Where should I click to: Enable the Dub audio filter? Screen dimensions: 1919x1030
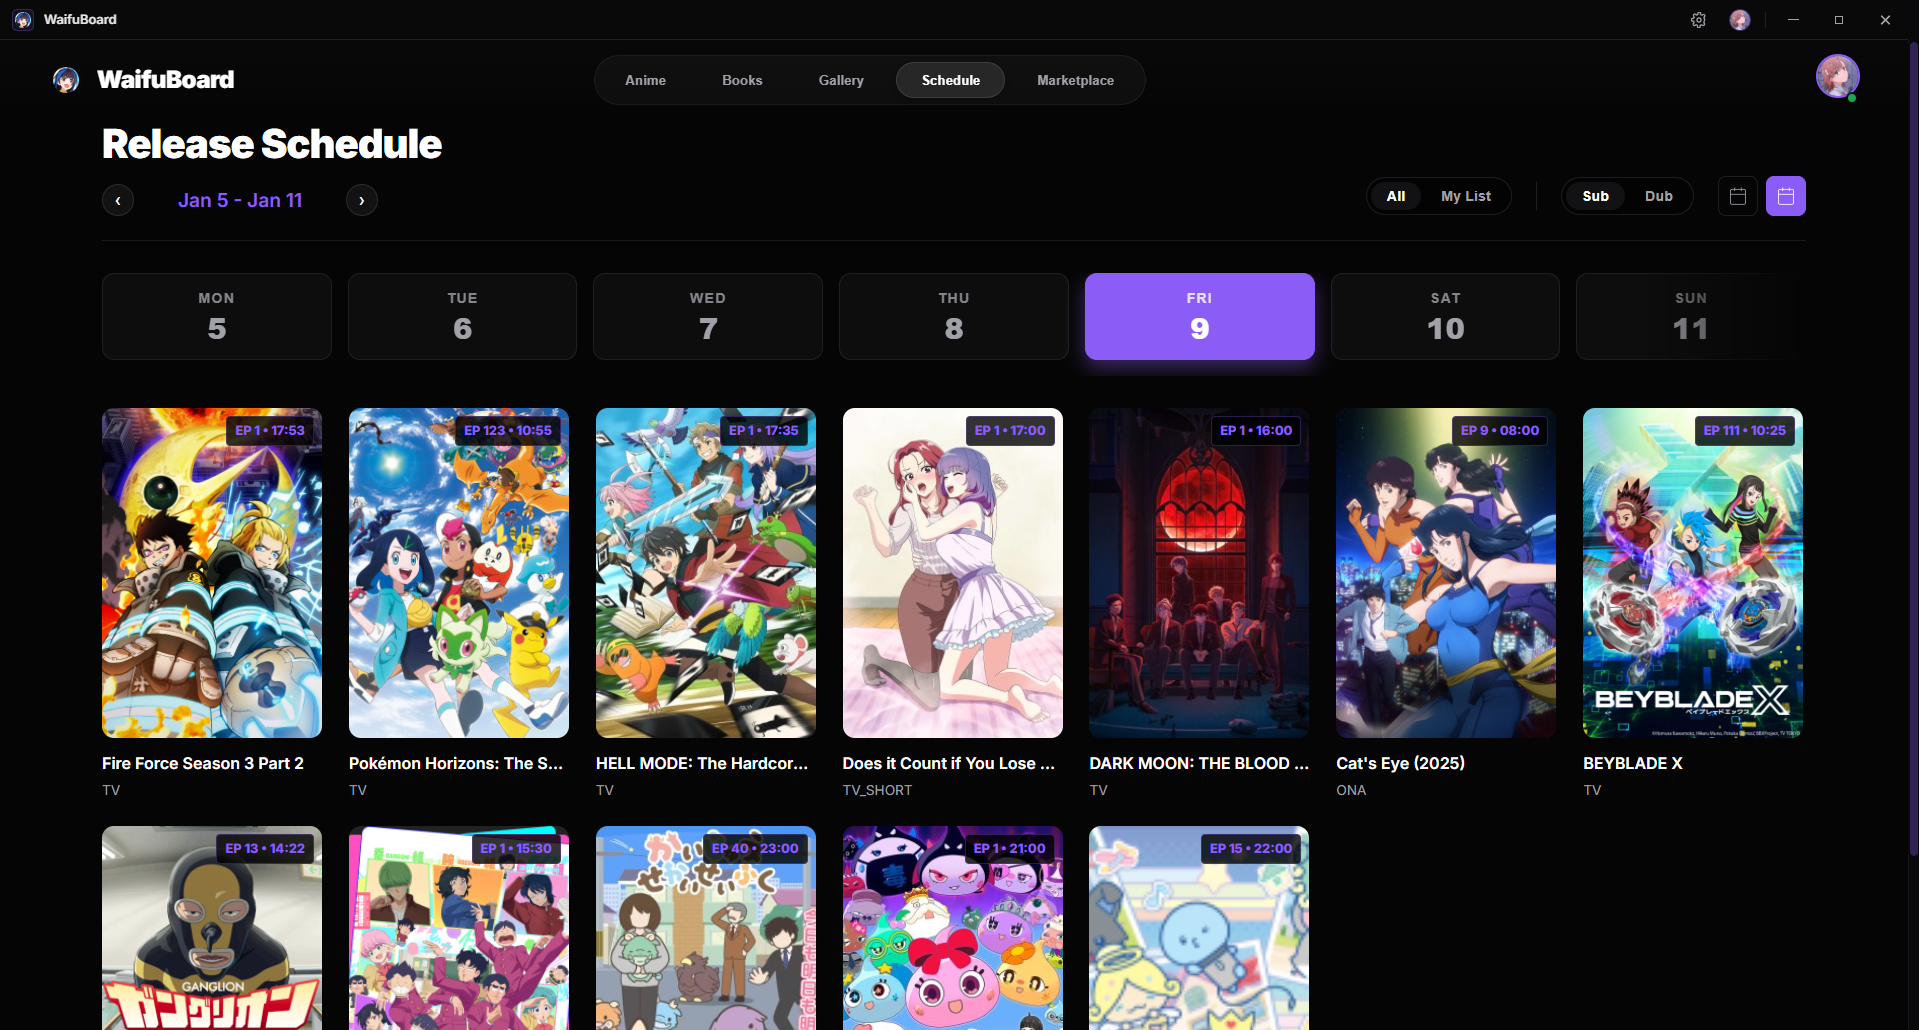coord(1658,196)
